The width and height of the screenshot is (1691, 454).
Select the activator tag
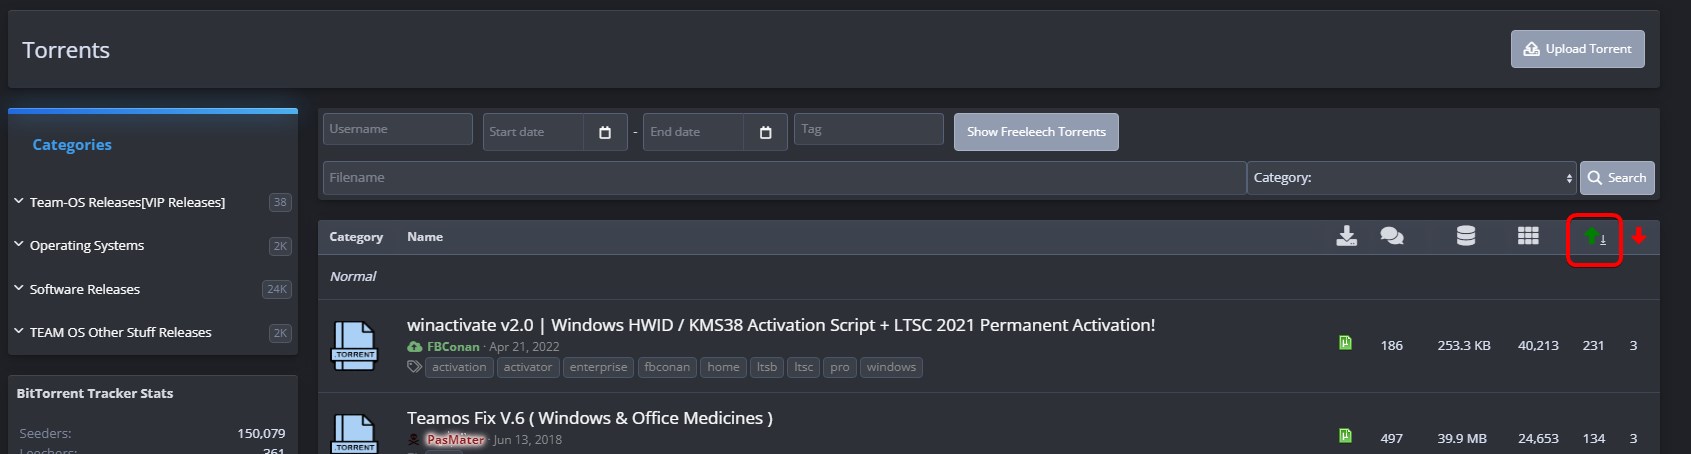[x=528, y=367]
